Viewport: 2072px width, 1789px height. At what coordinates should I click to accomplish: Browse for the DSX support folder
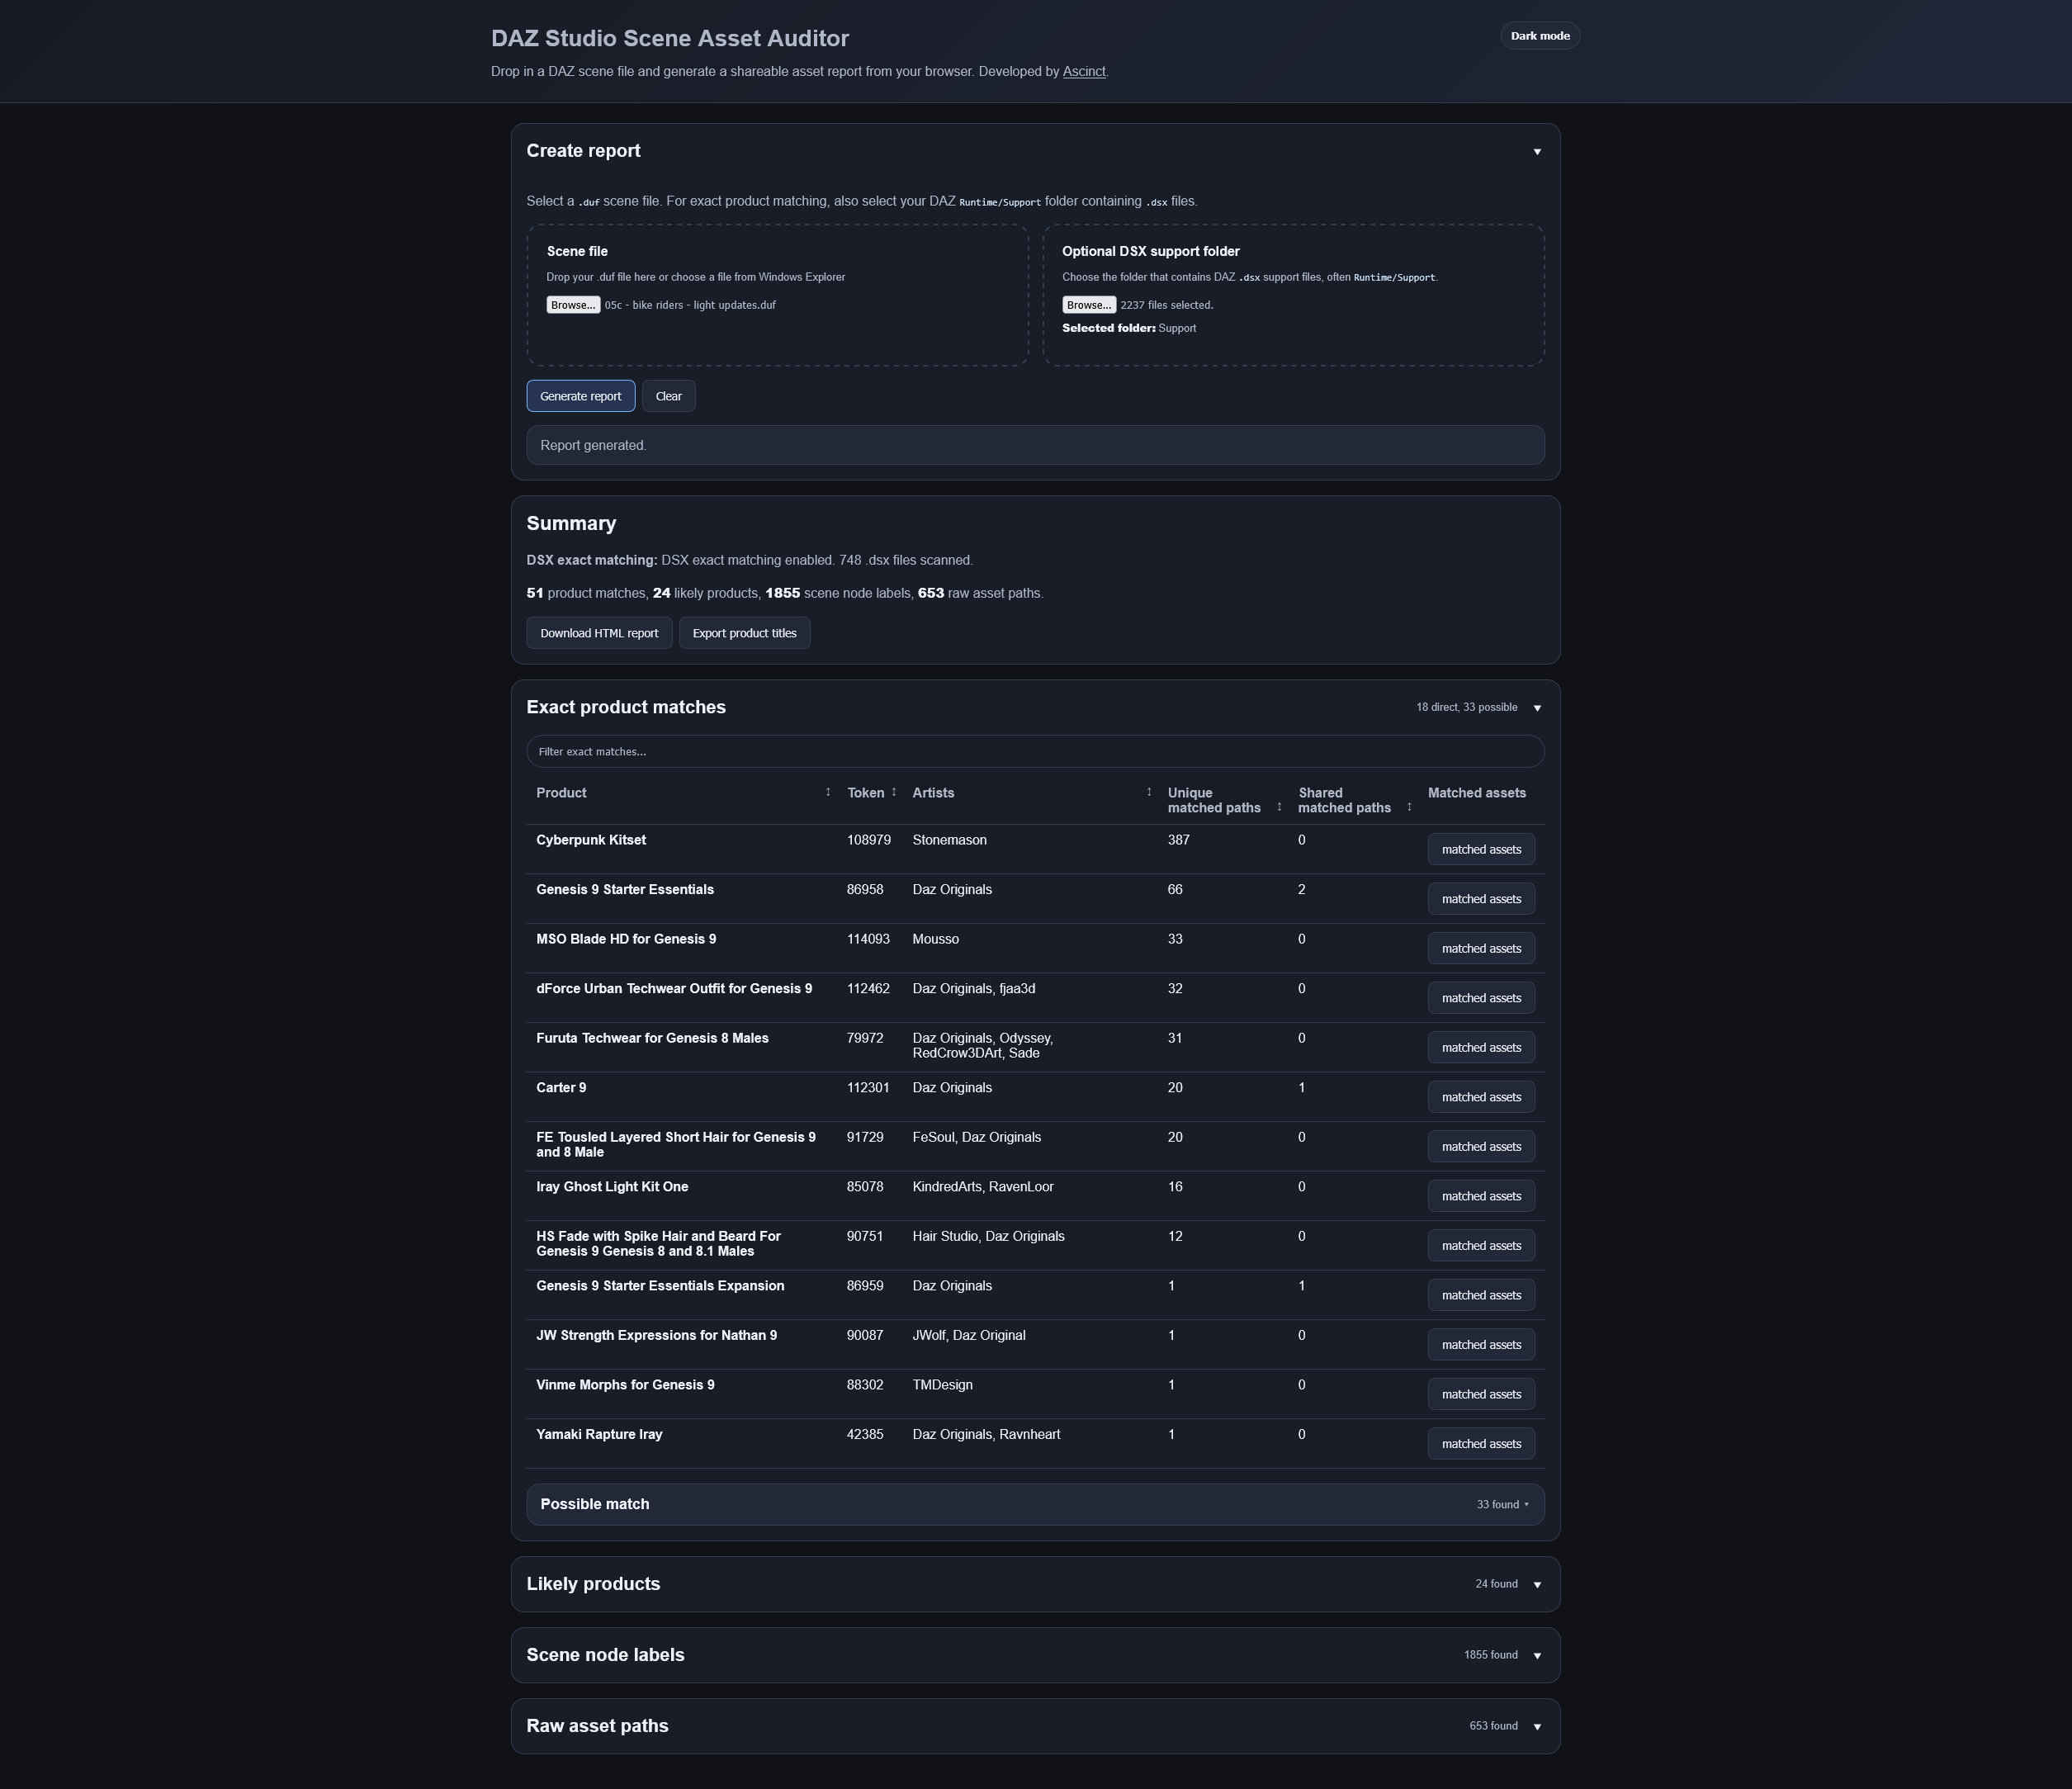(x=1089, y=305)
